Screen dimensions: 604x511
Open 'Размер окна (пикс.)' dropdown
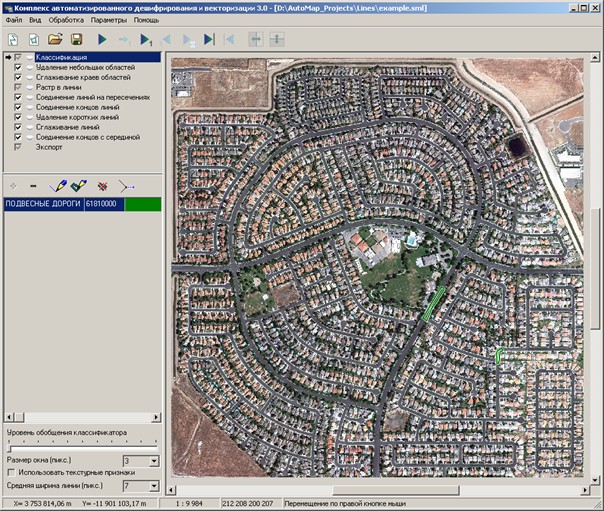point(153,460)
